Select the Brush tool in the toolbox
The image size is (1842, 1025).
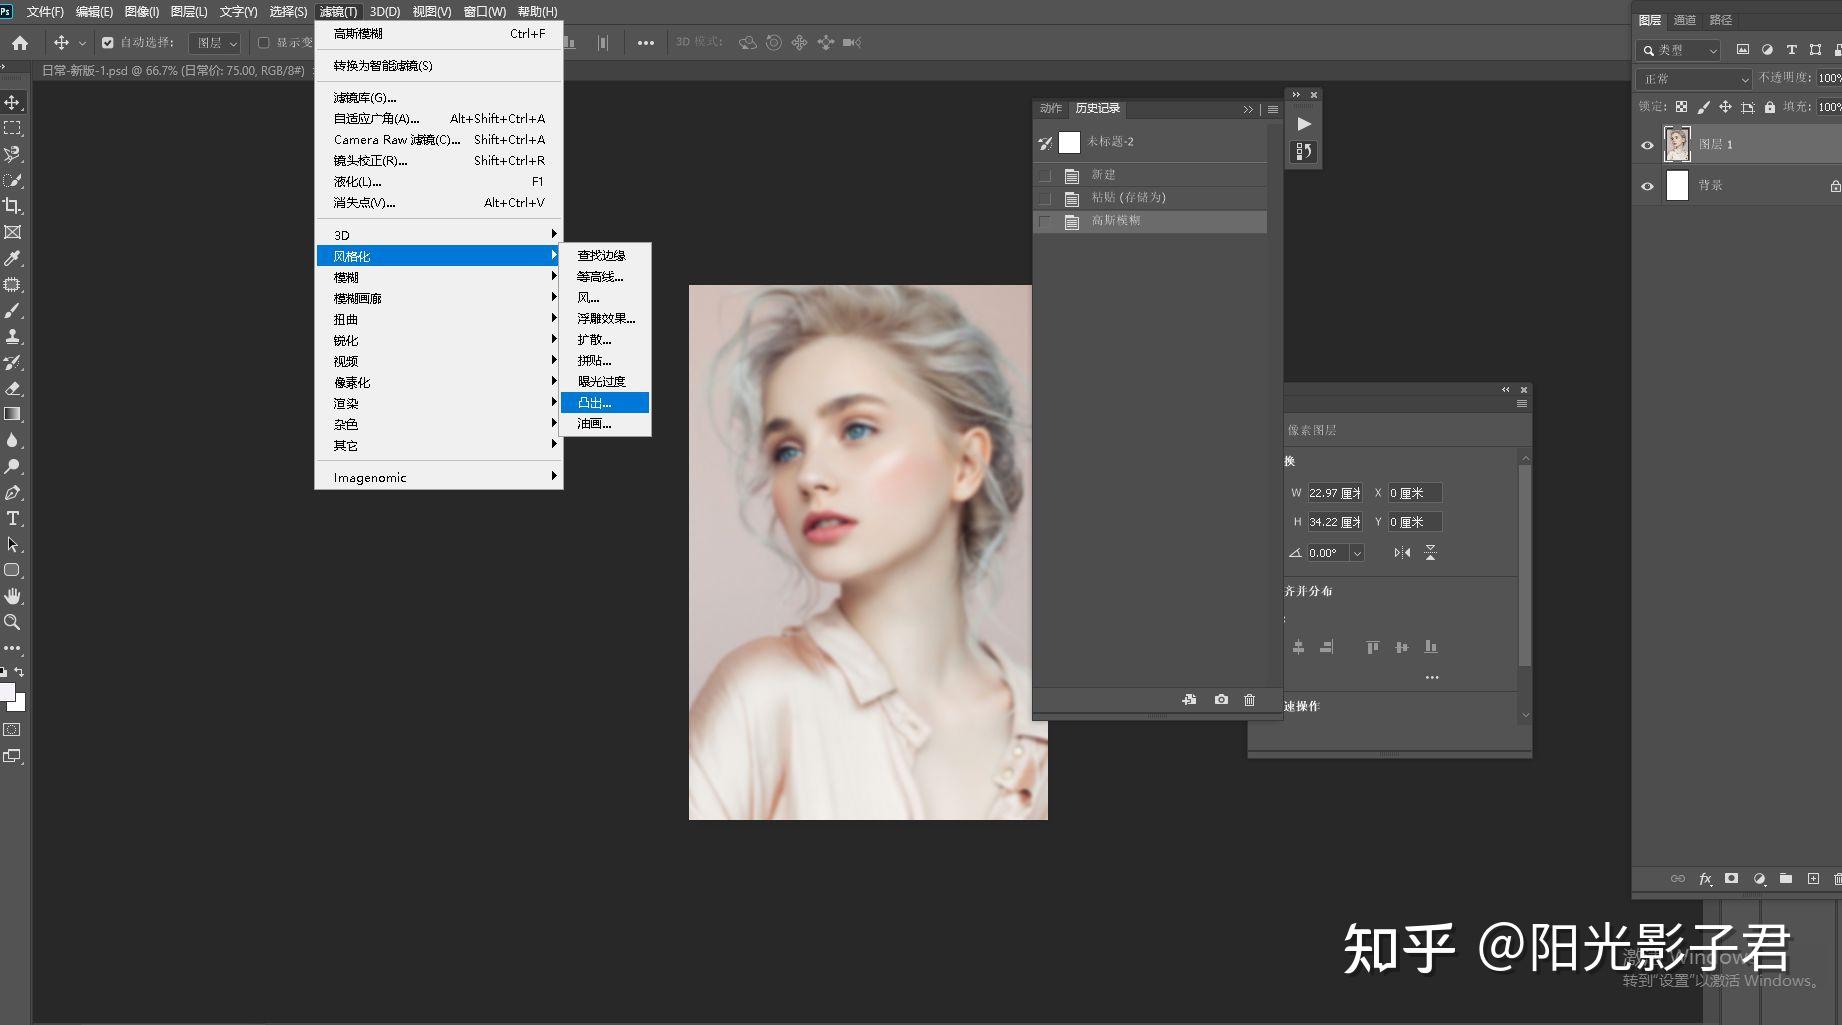click(13, 310)
